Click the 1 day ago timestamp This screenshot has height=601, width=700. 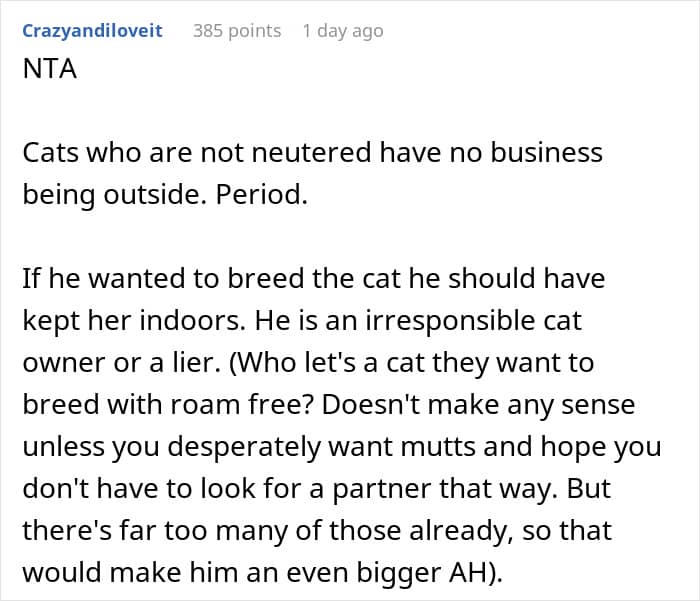click(342, 31)
